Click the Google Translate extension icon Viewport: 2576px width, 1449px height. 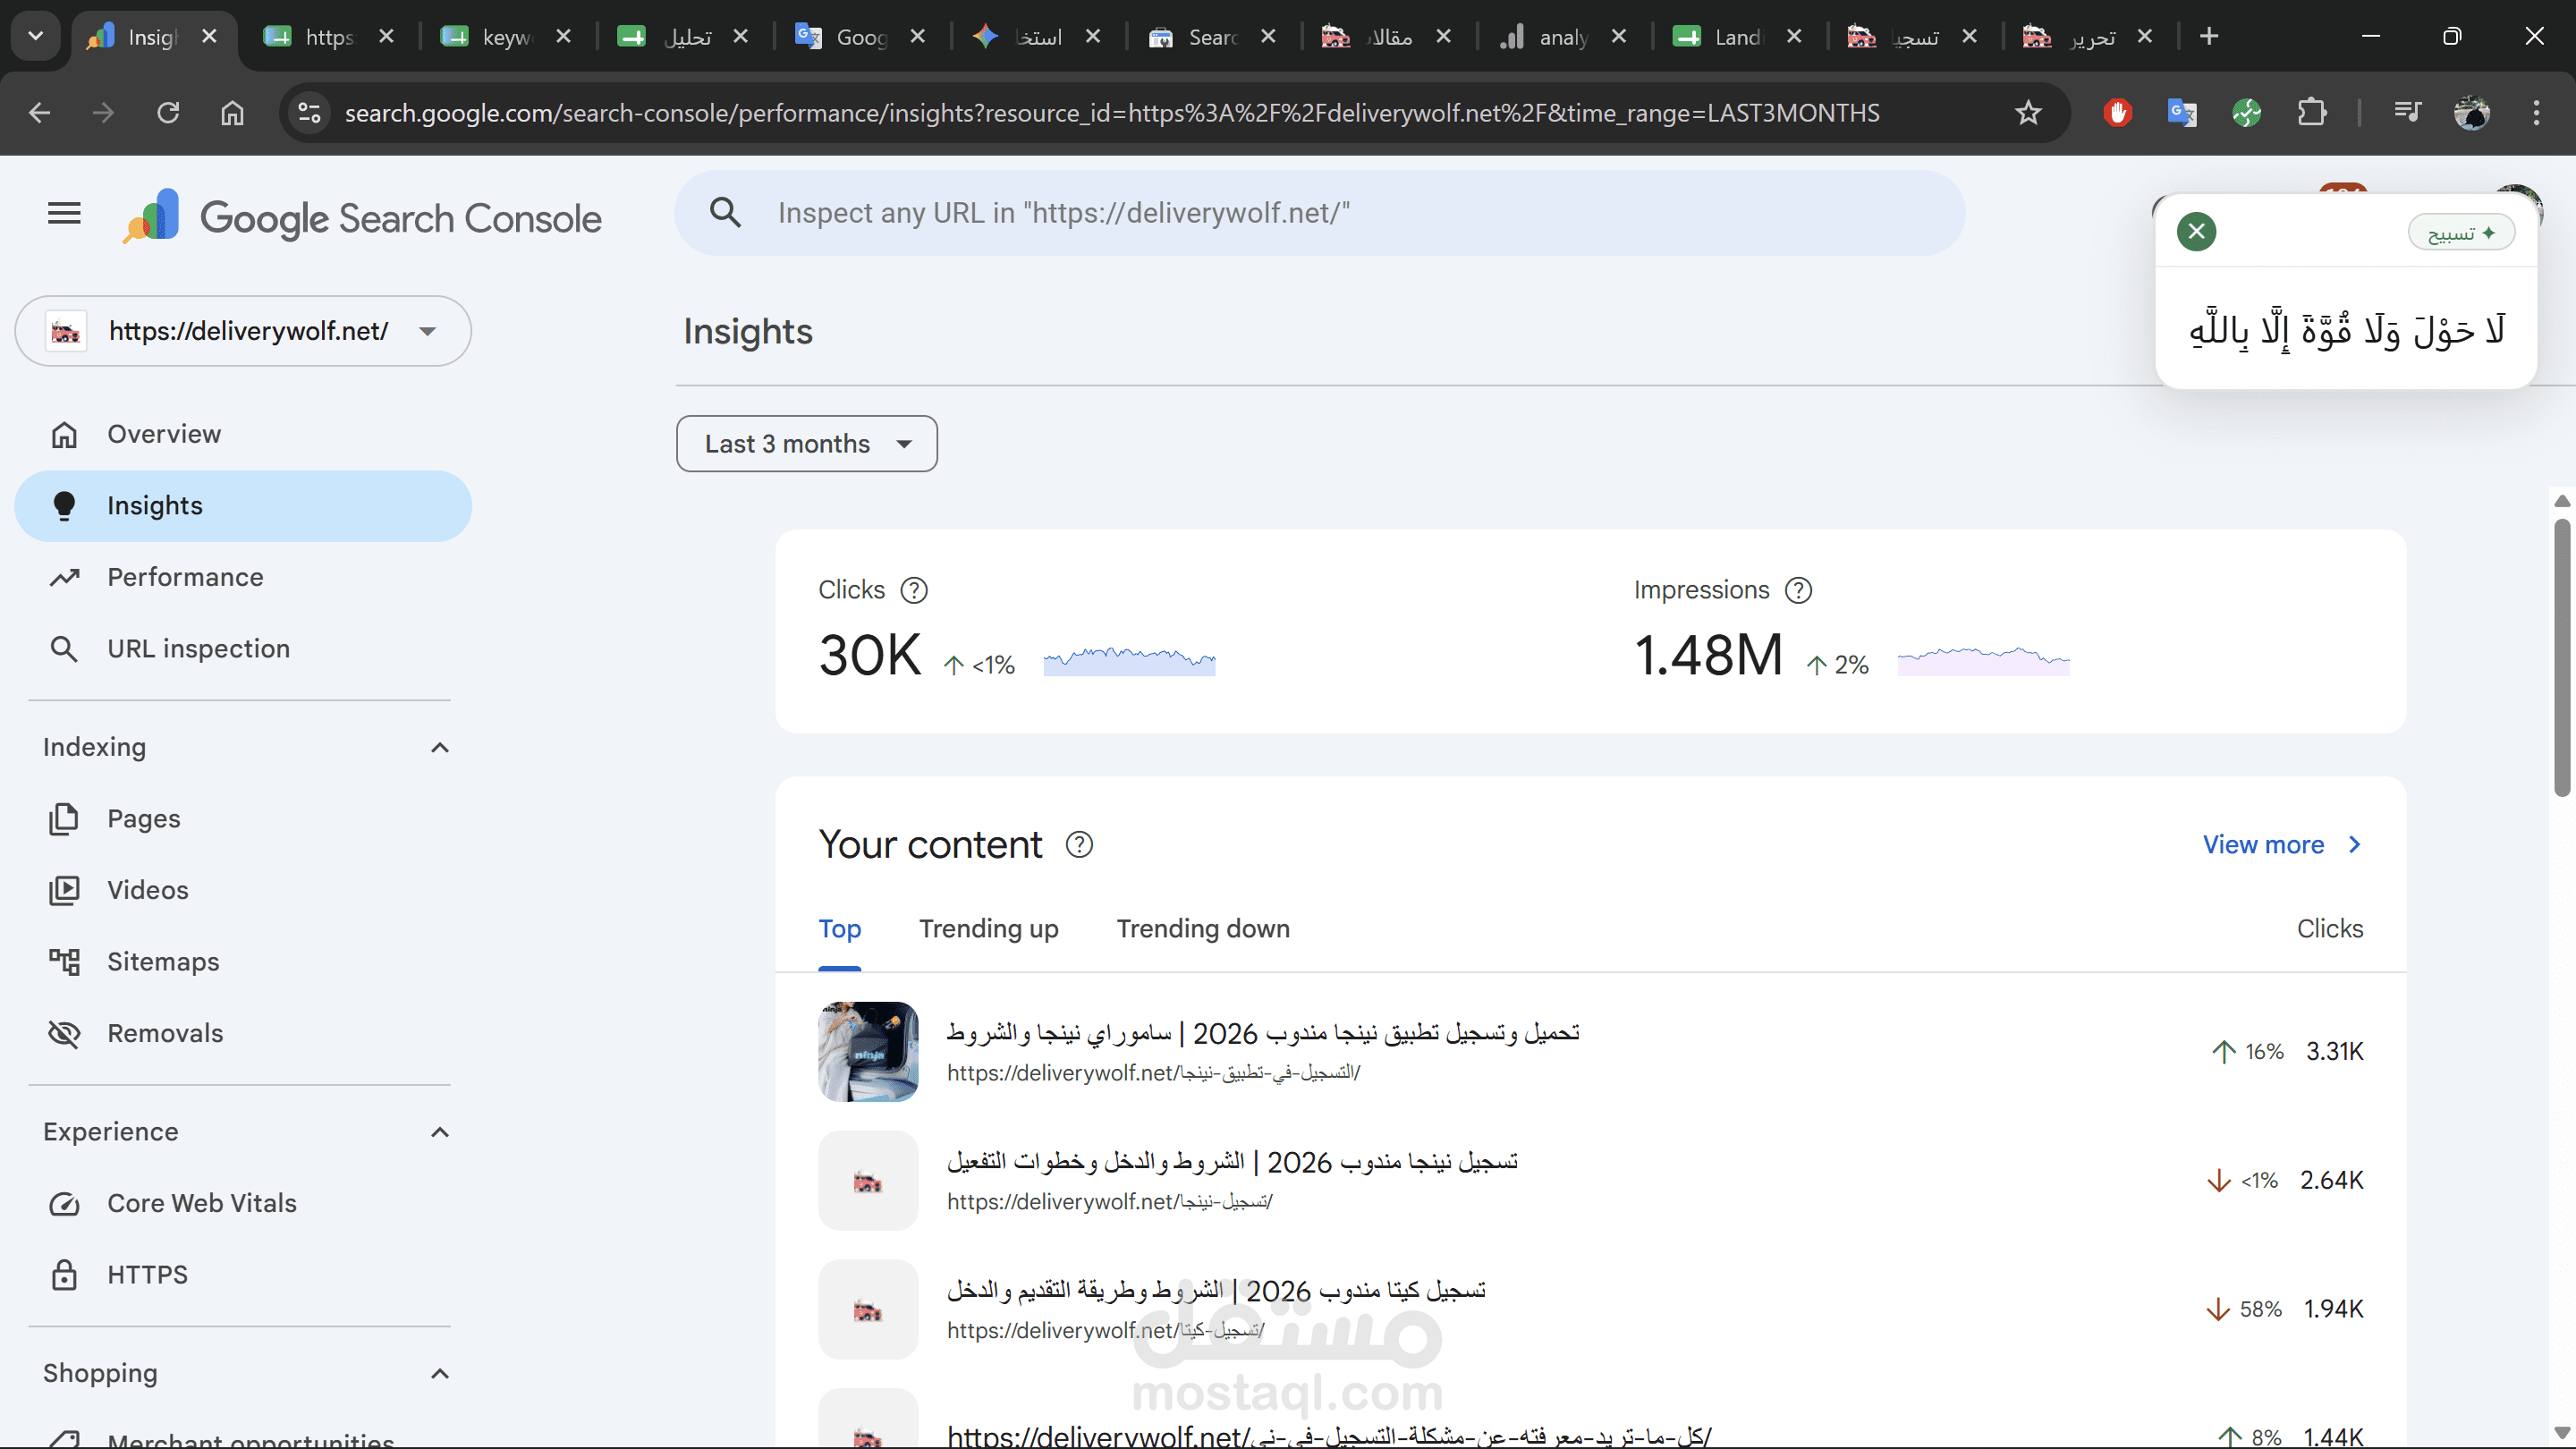coord(2181,113)
